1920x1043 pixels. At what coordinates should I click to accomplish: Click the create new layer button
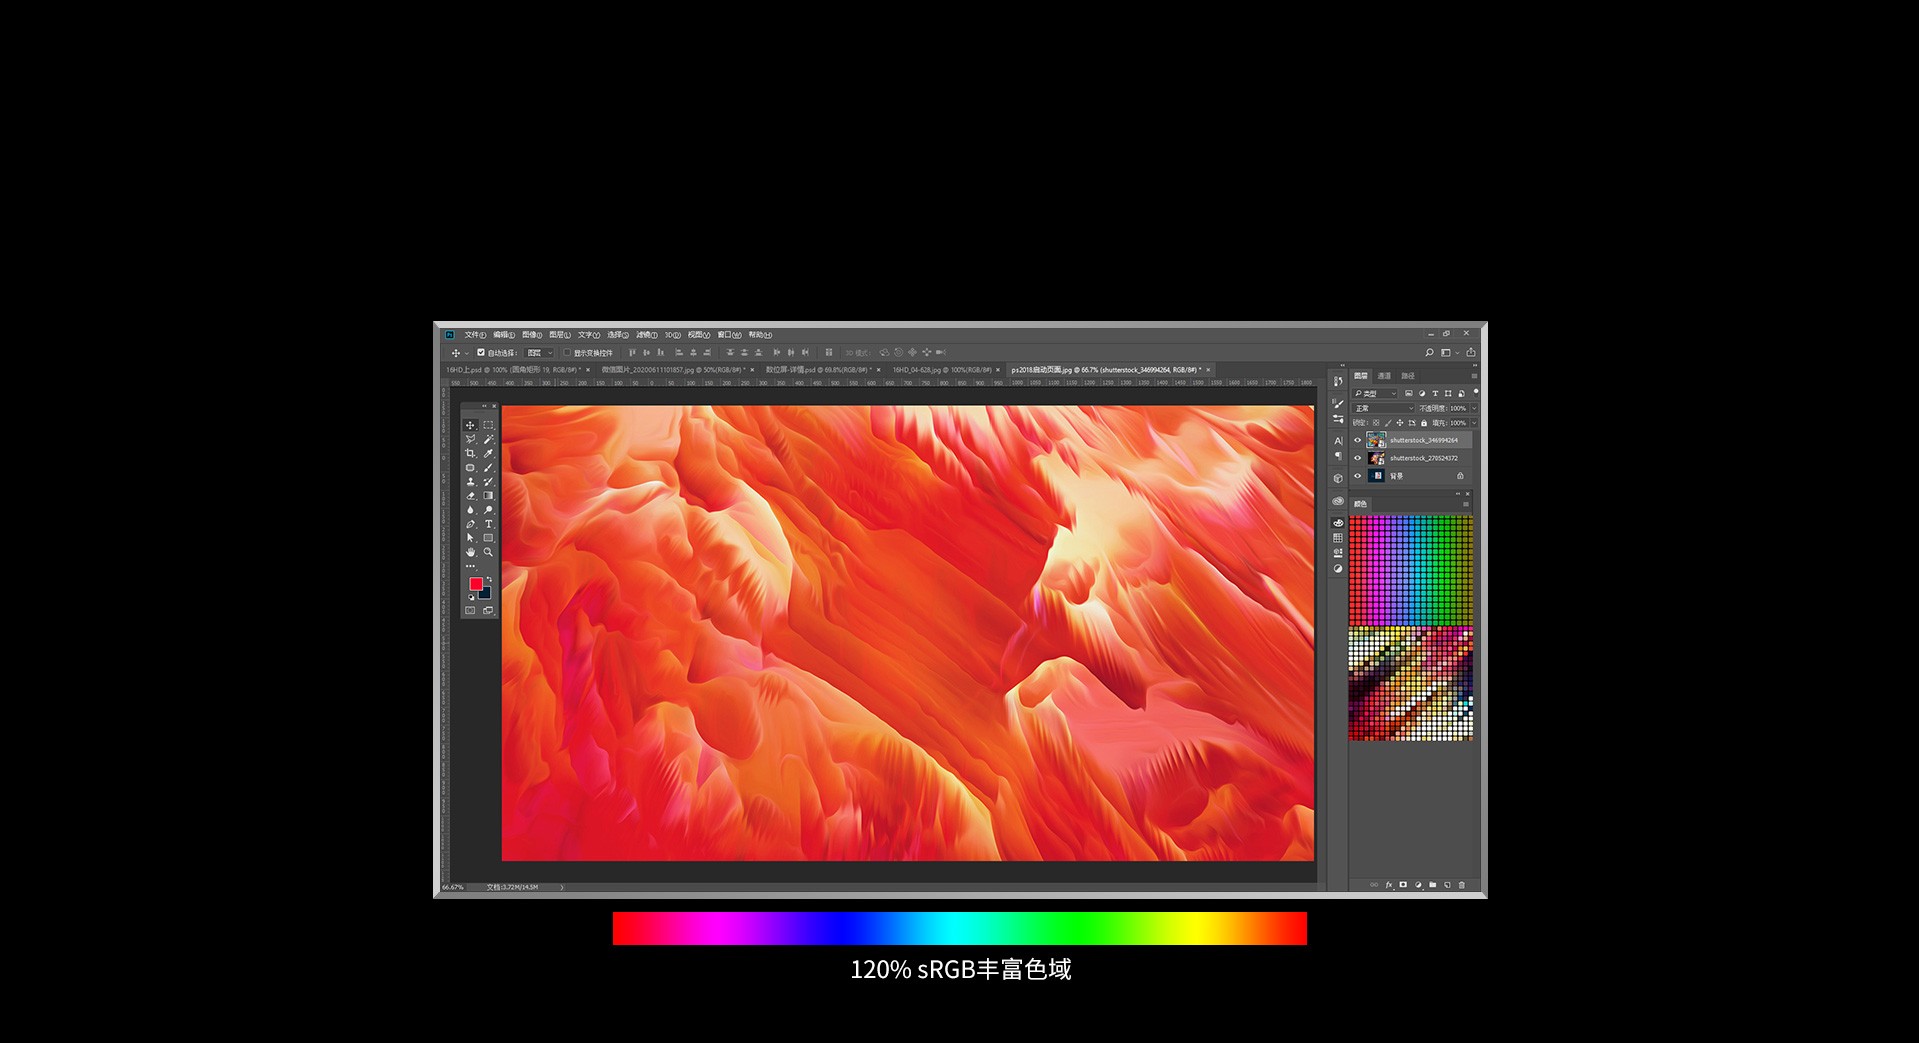[x=1447, y=885]
